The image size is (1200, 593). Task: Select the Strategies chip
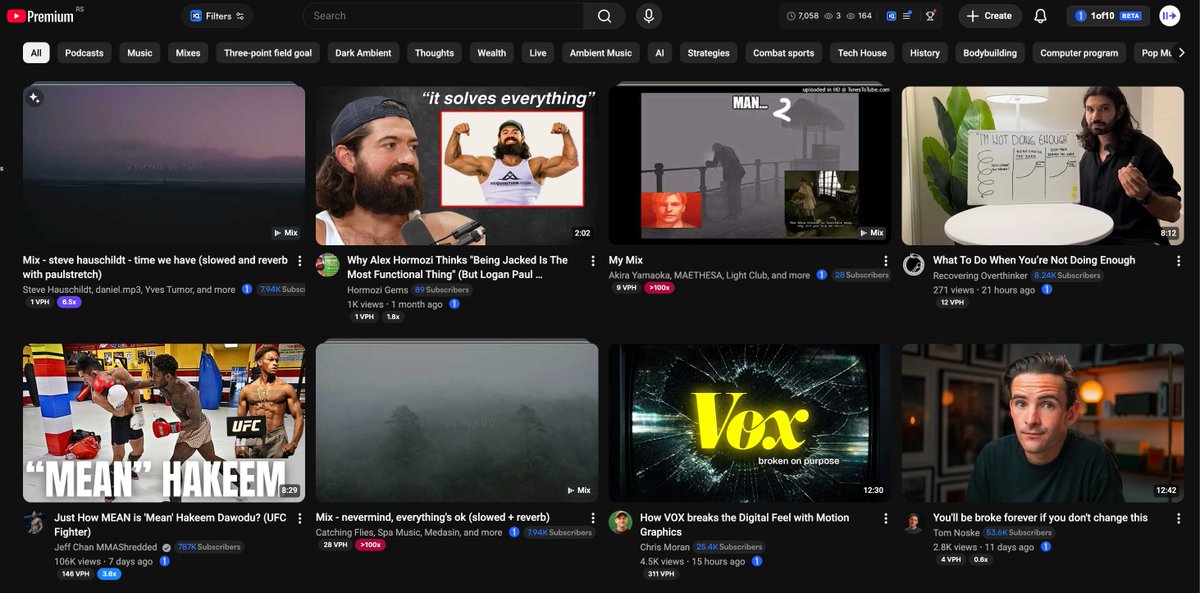[x=709, y=53]
